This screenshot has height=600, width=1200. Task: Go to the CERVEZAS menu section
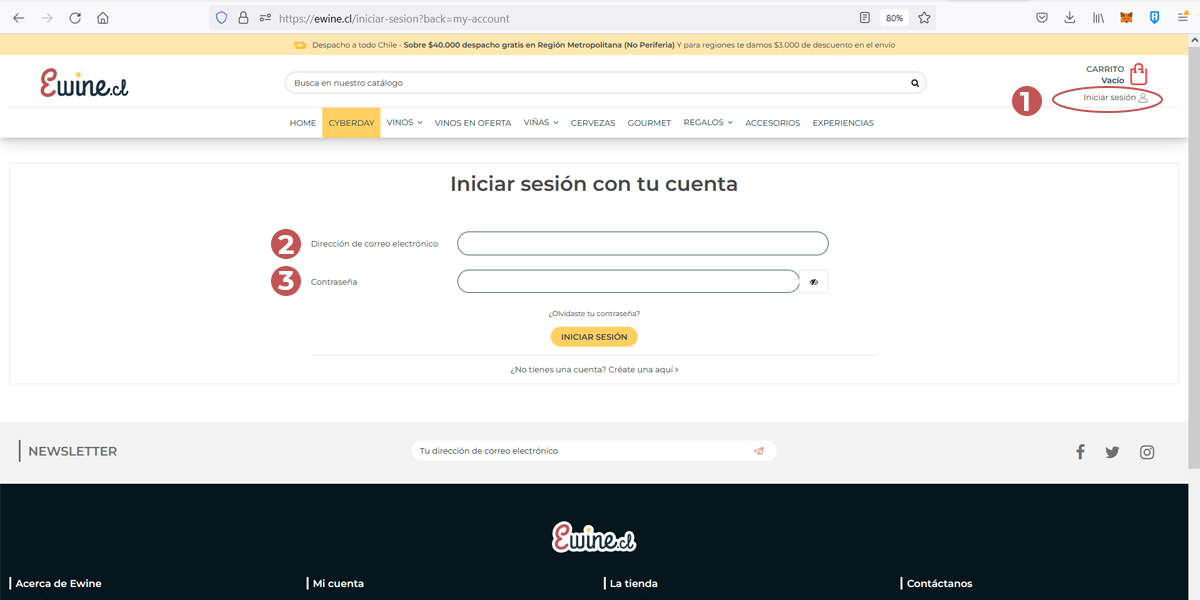[x=593, y=123]
